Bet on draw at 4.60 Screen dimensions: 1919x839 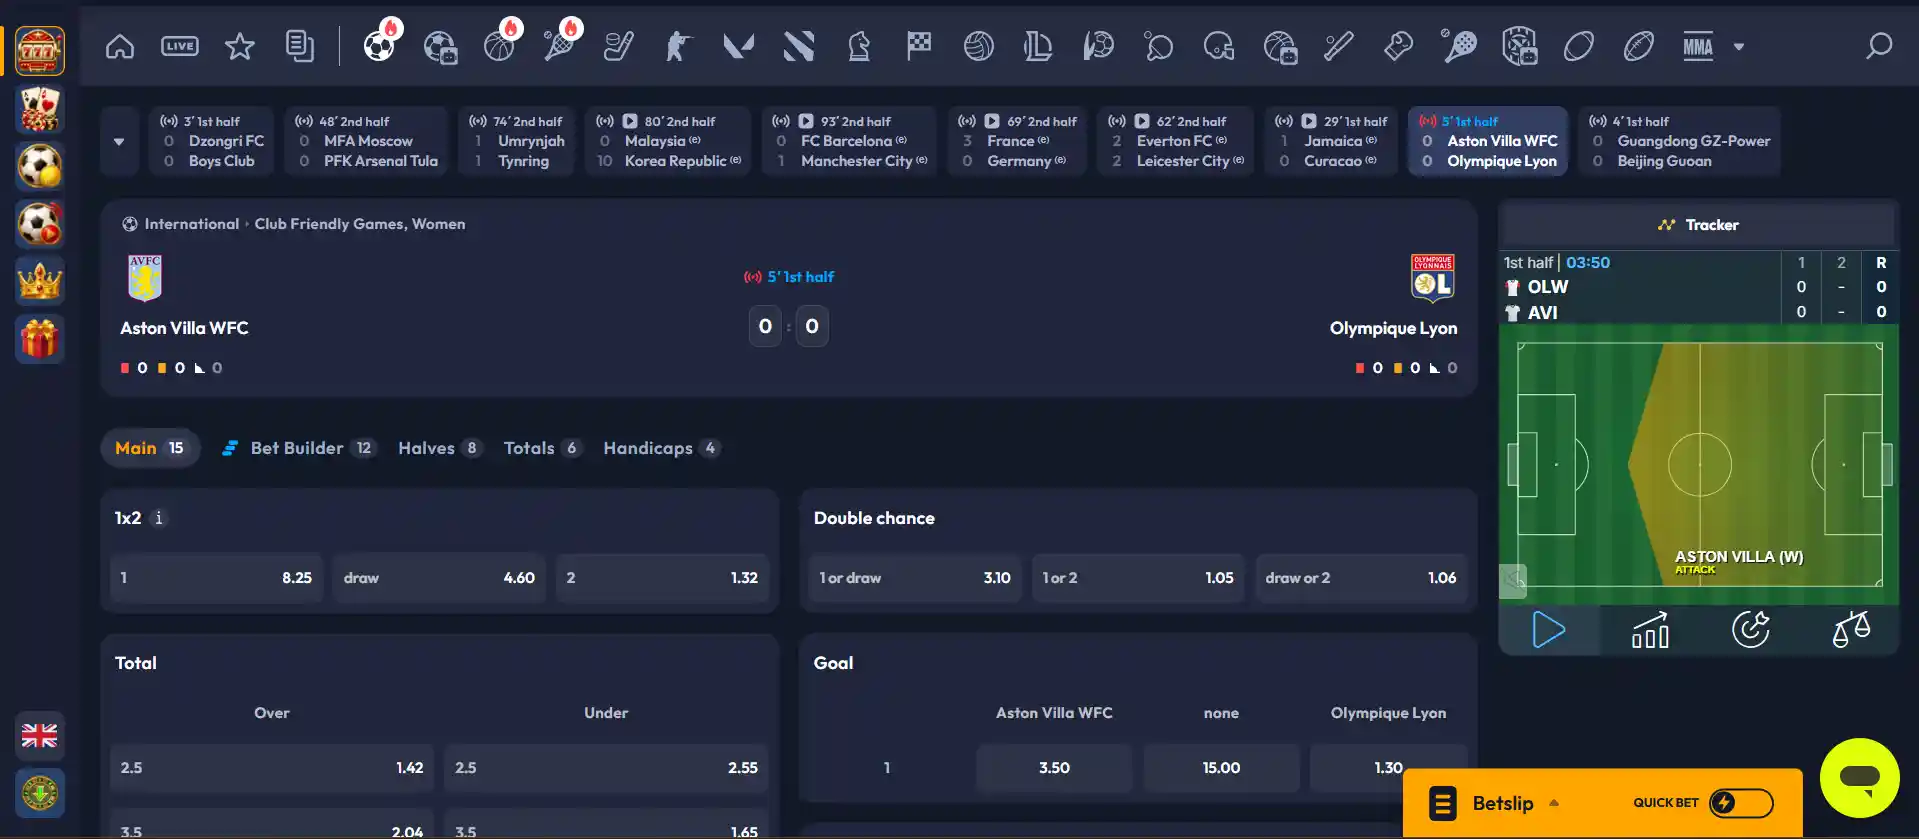(439, 578)
